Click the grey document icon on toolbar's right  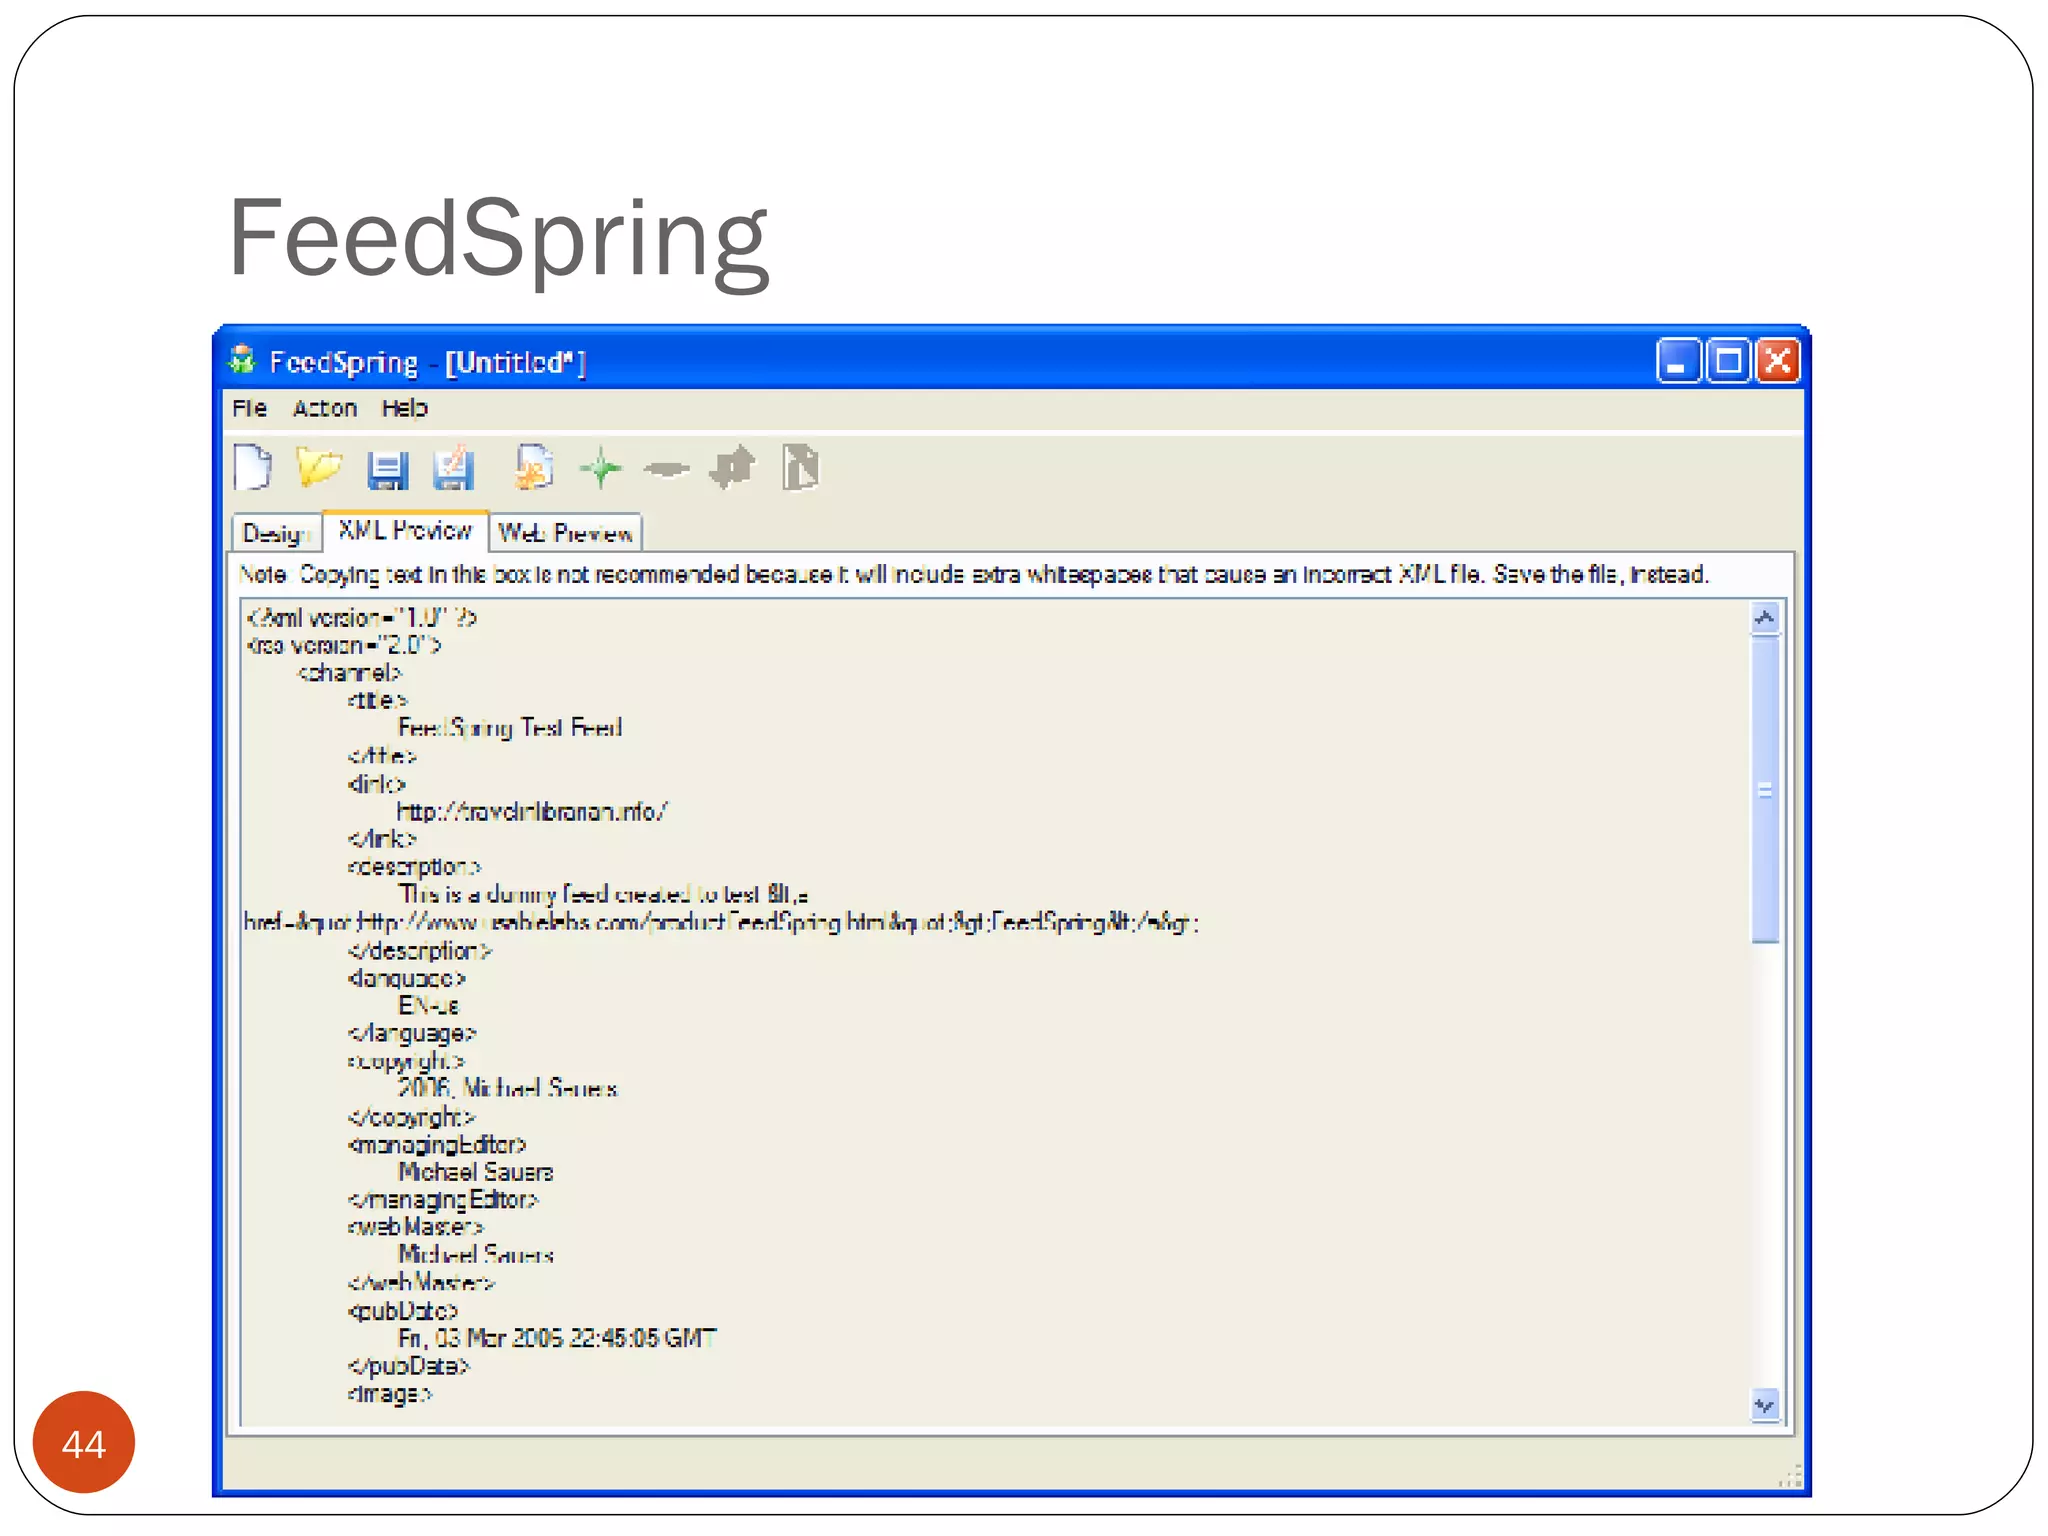click(x=800, y=467)
